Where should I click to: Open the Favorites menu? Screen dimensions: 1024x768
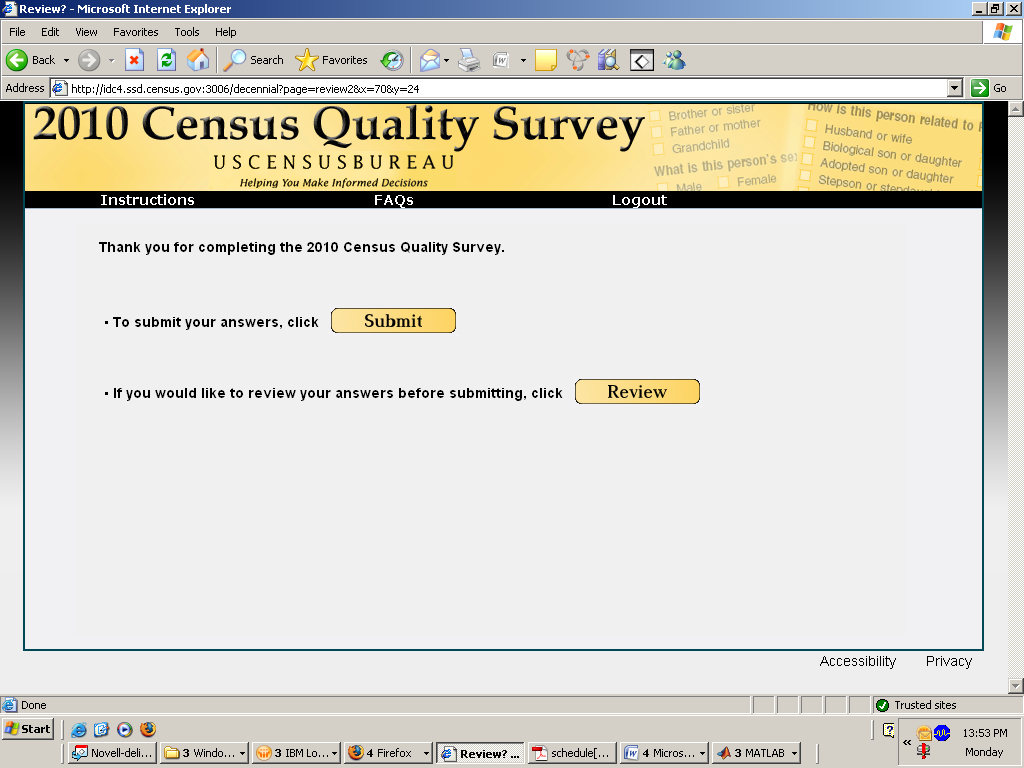point(136,32)
